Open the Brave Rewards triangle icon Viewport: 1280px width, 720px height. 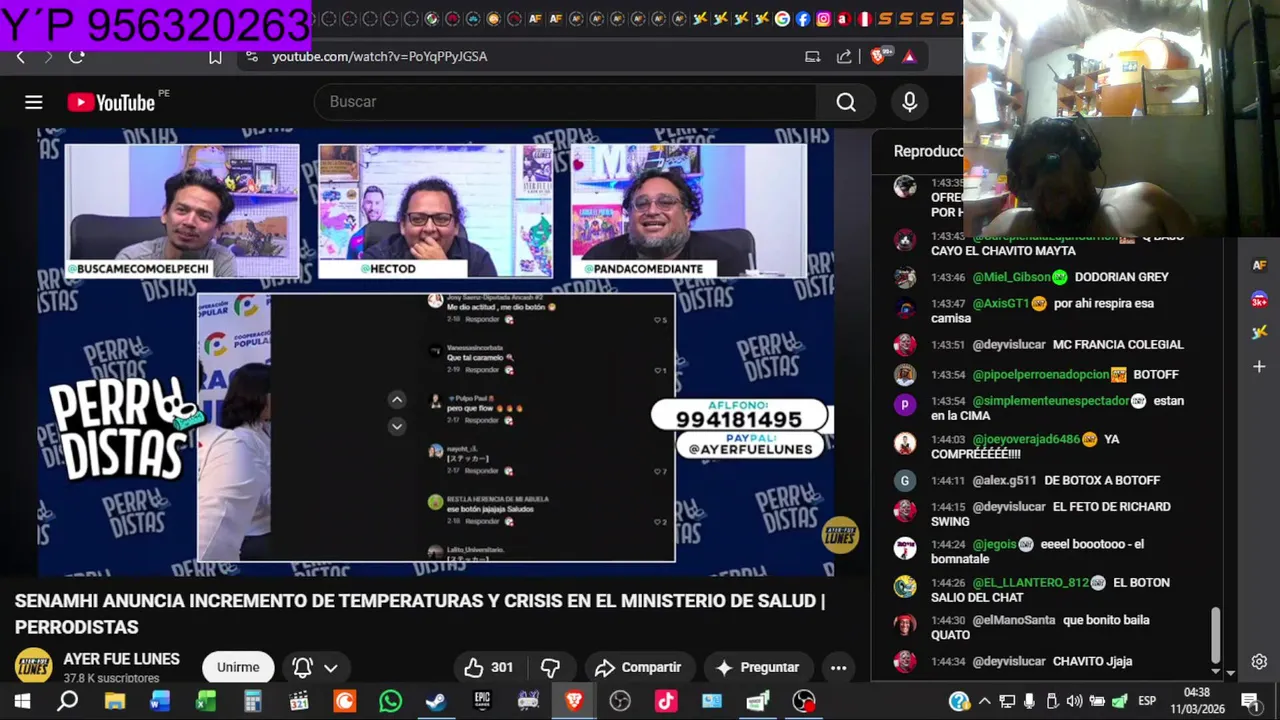coord(909,57)
